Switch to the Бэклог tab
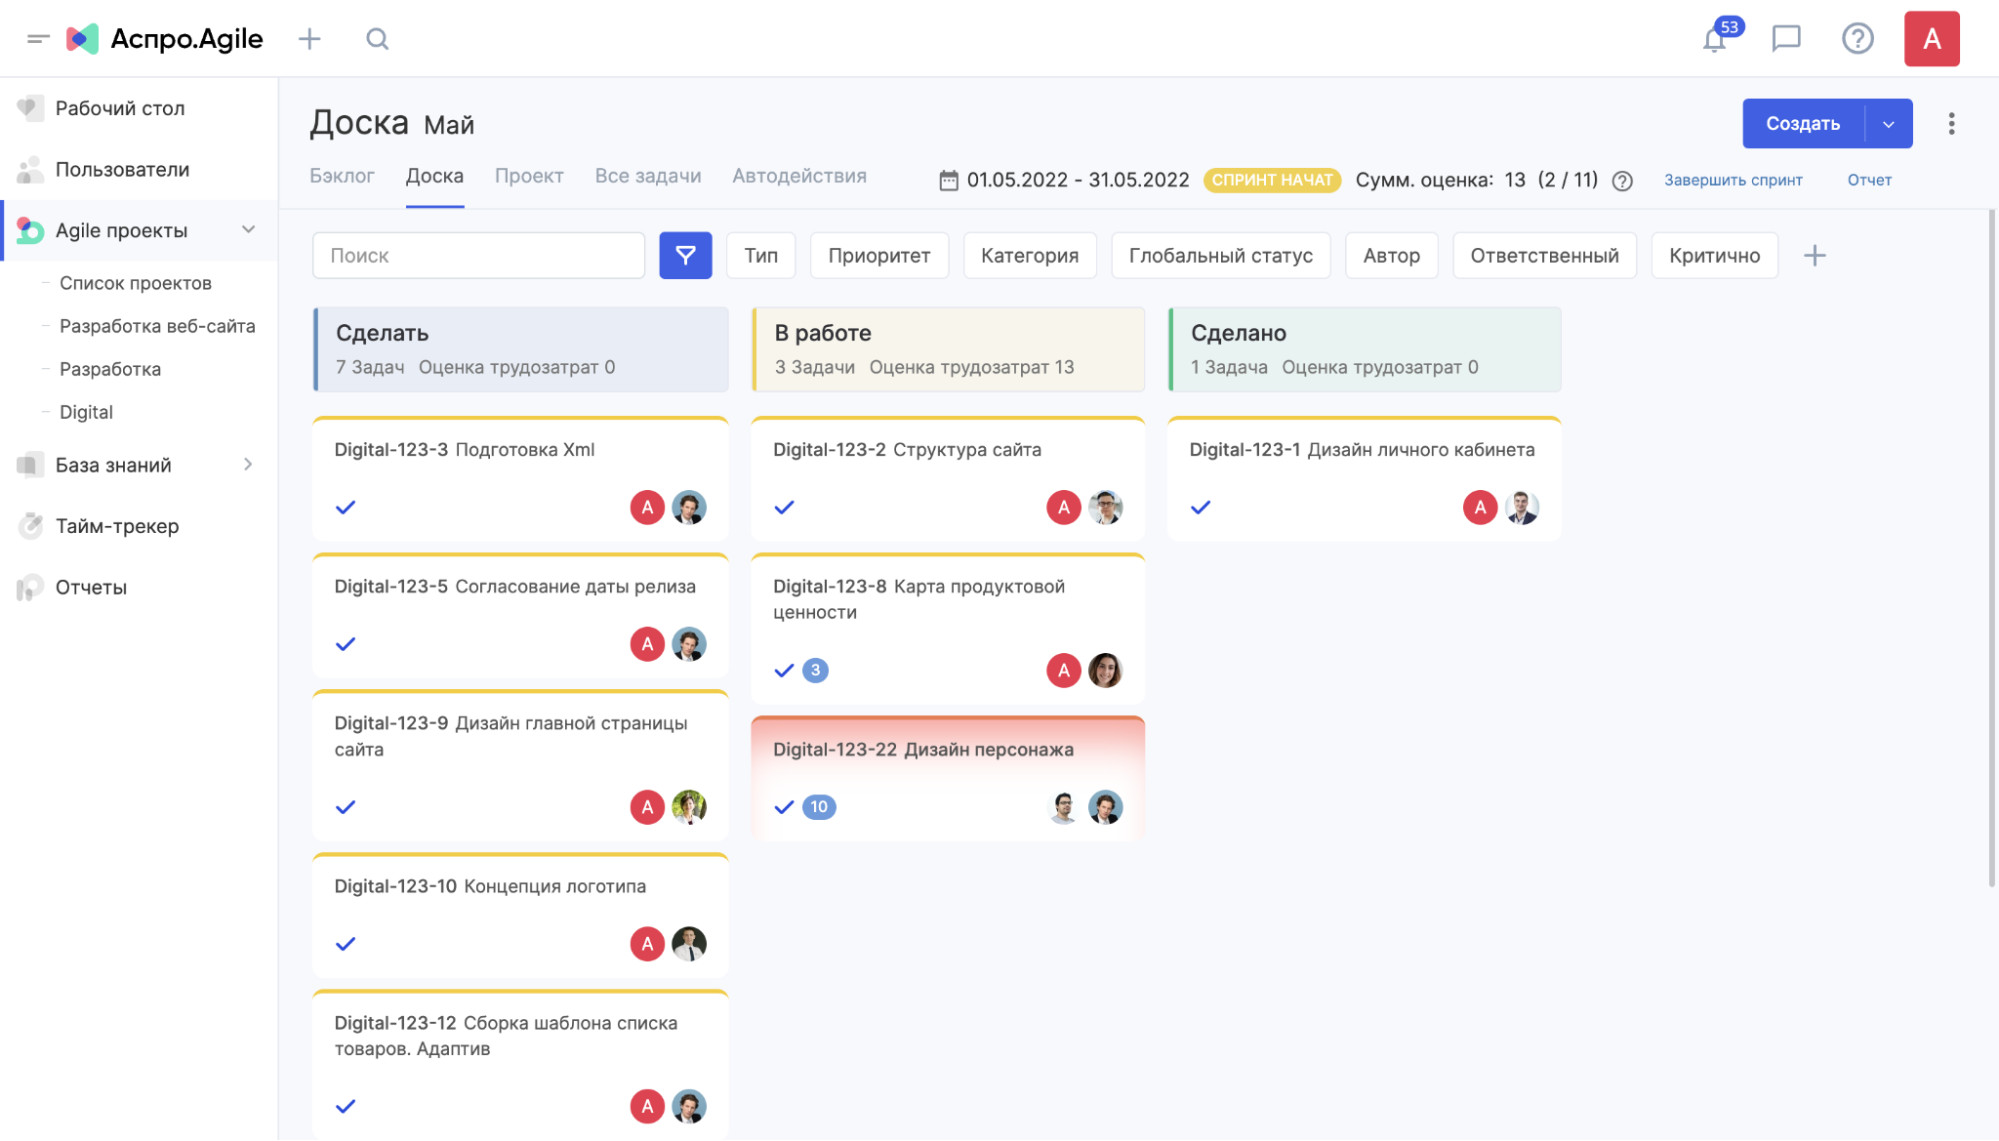 (x=342, y=176)
